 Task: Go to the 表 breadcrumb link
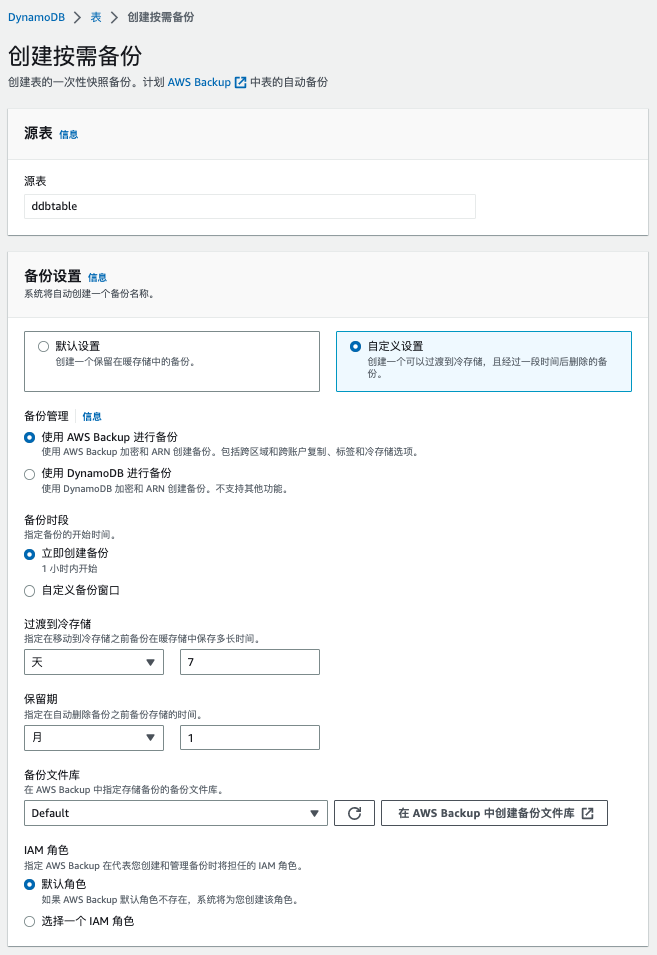tap(96, 17)
